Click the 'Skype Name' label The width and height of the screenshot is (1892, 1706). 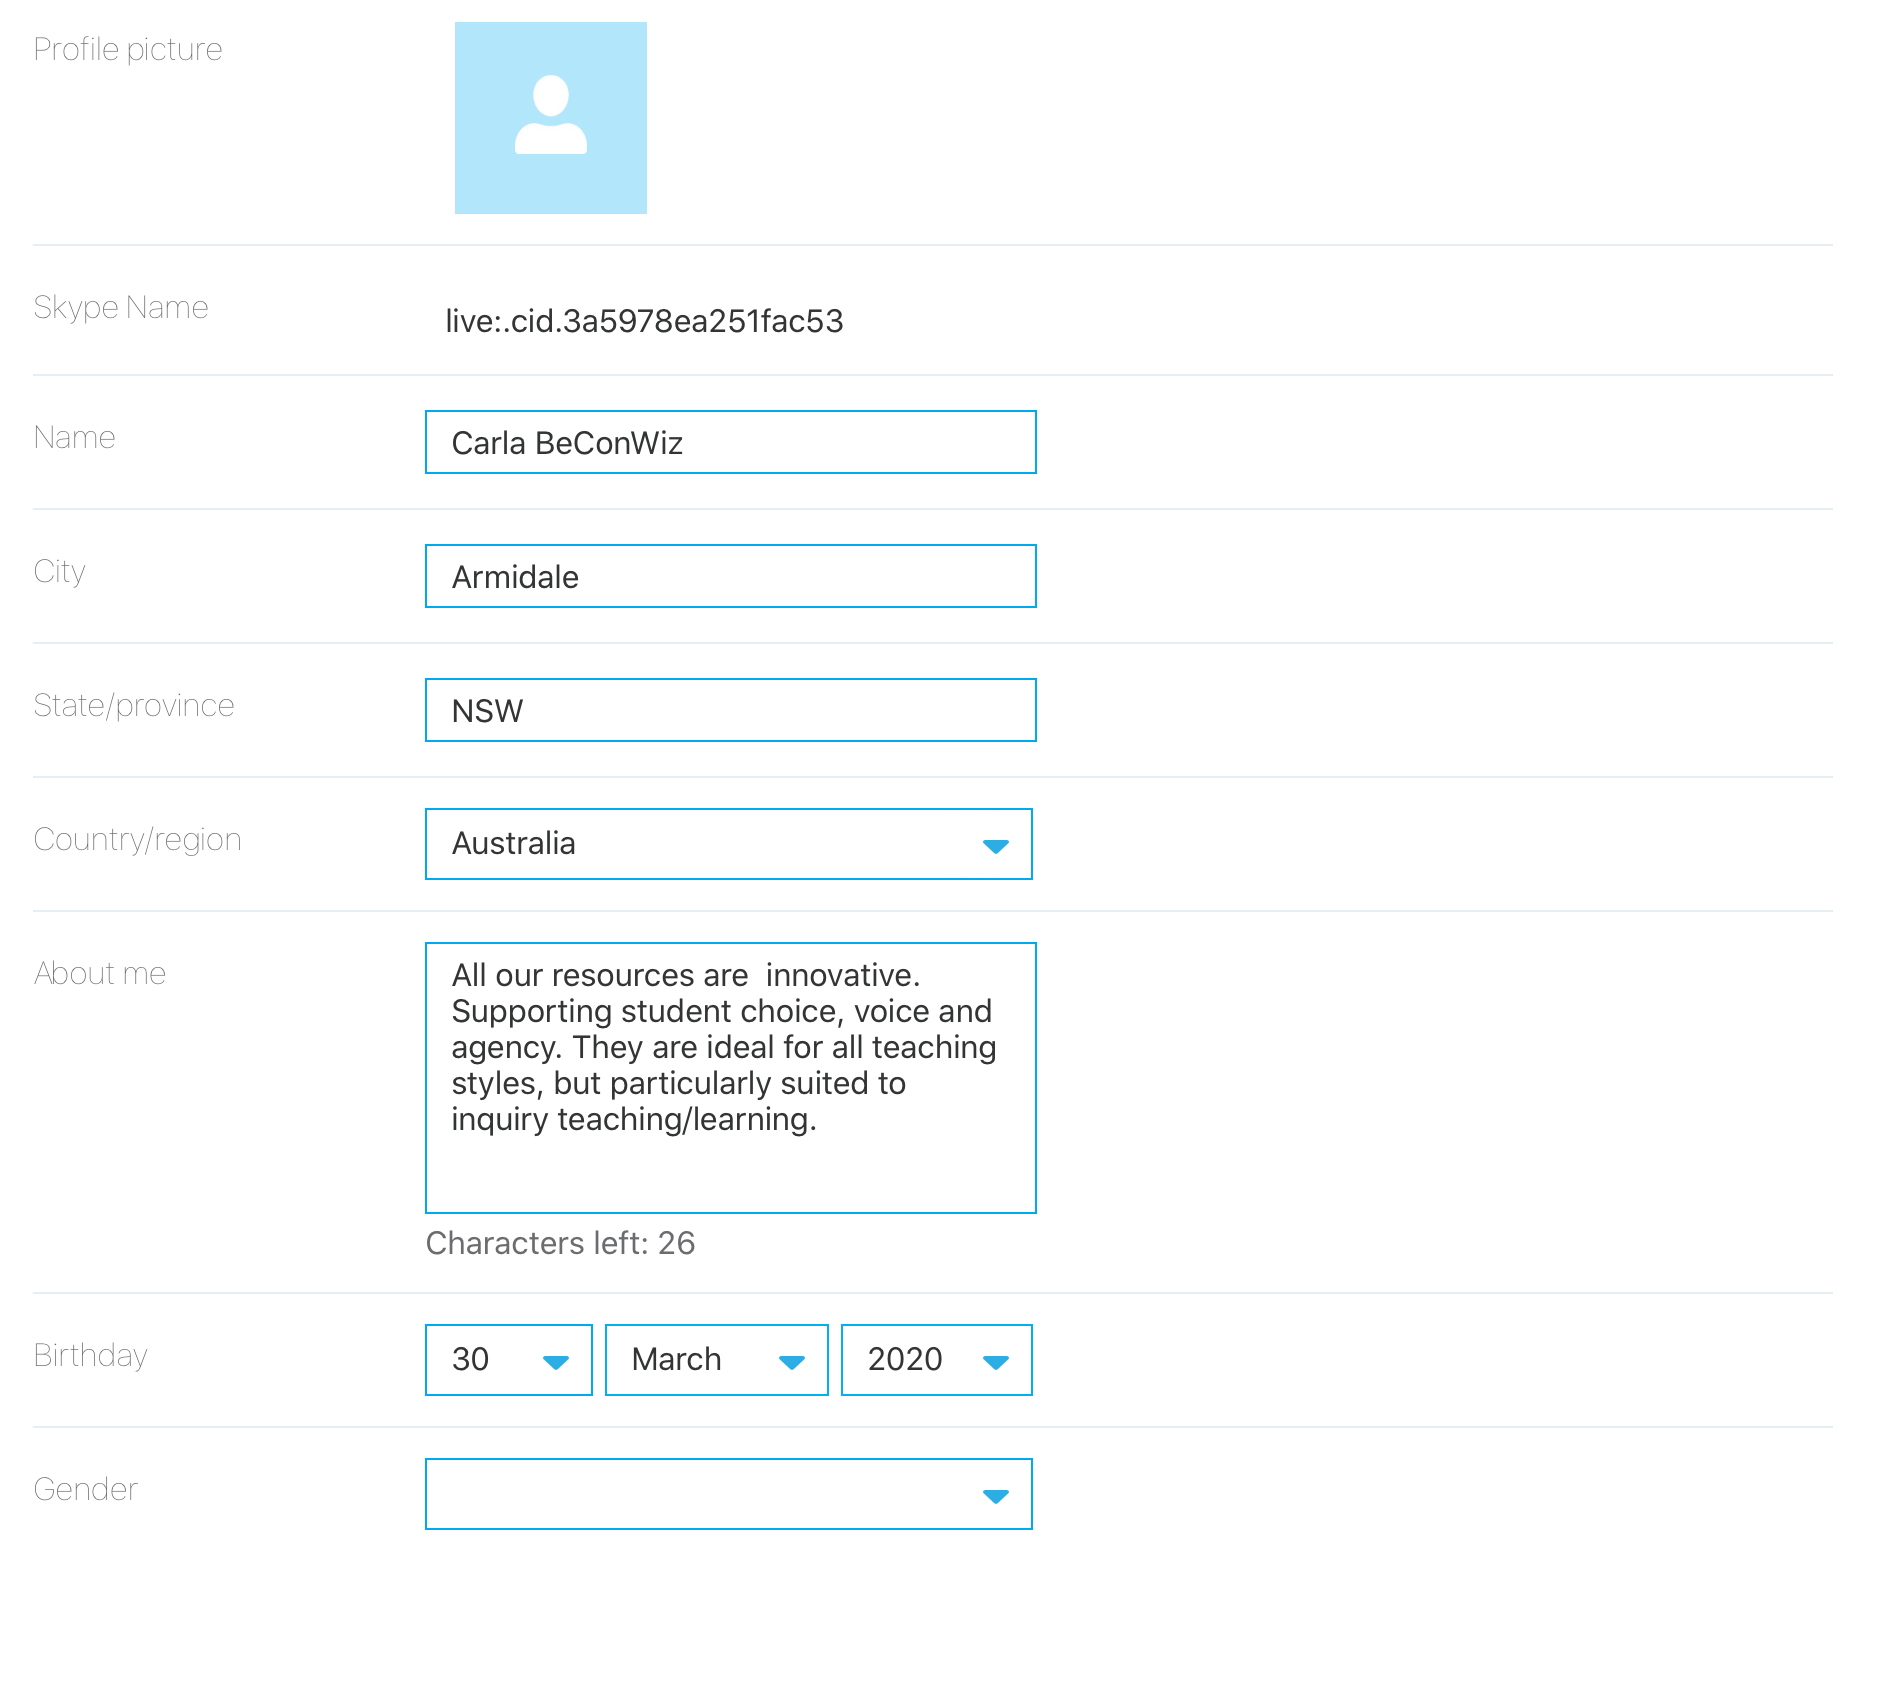(121, 307)
